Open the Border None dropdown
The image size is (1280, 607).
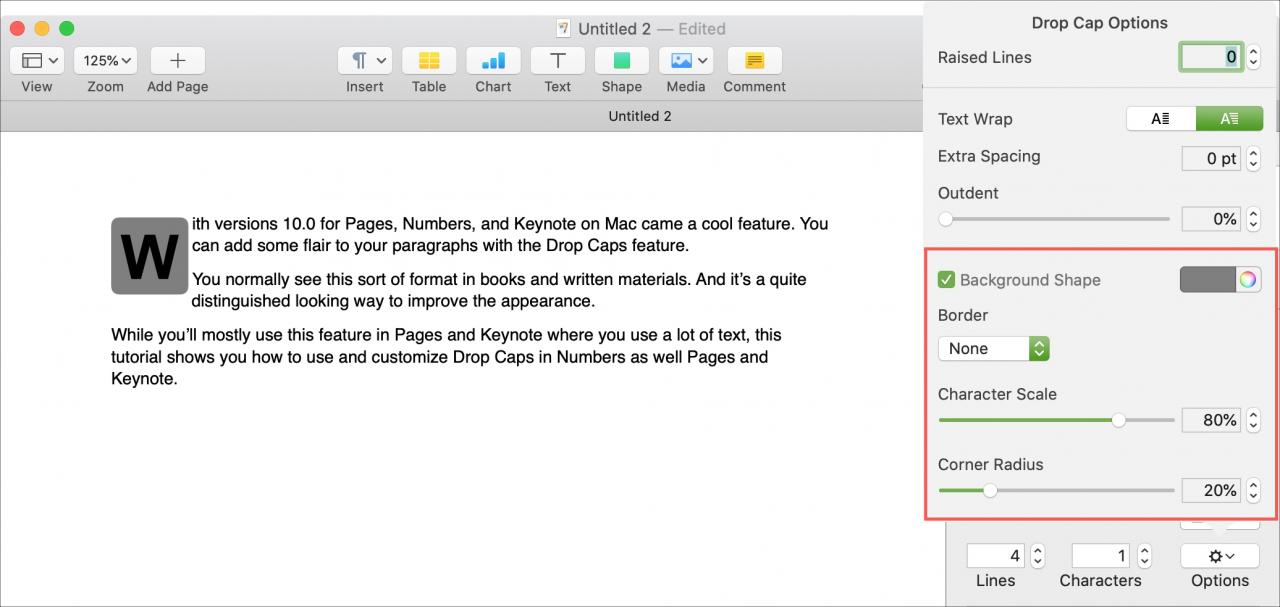click(993, 348)
